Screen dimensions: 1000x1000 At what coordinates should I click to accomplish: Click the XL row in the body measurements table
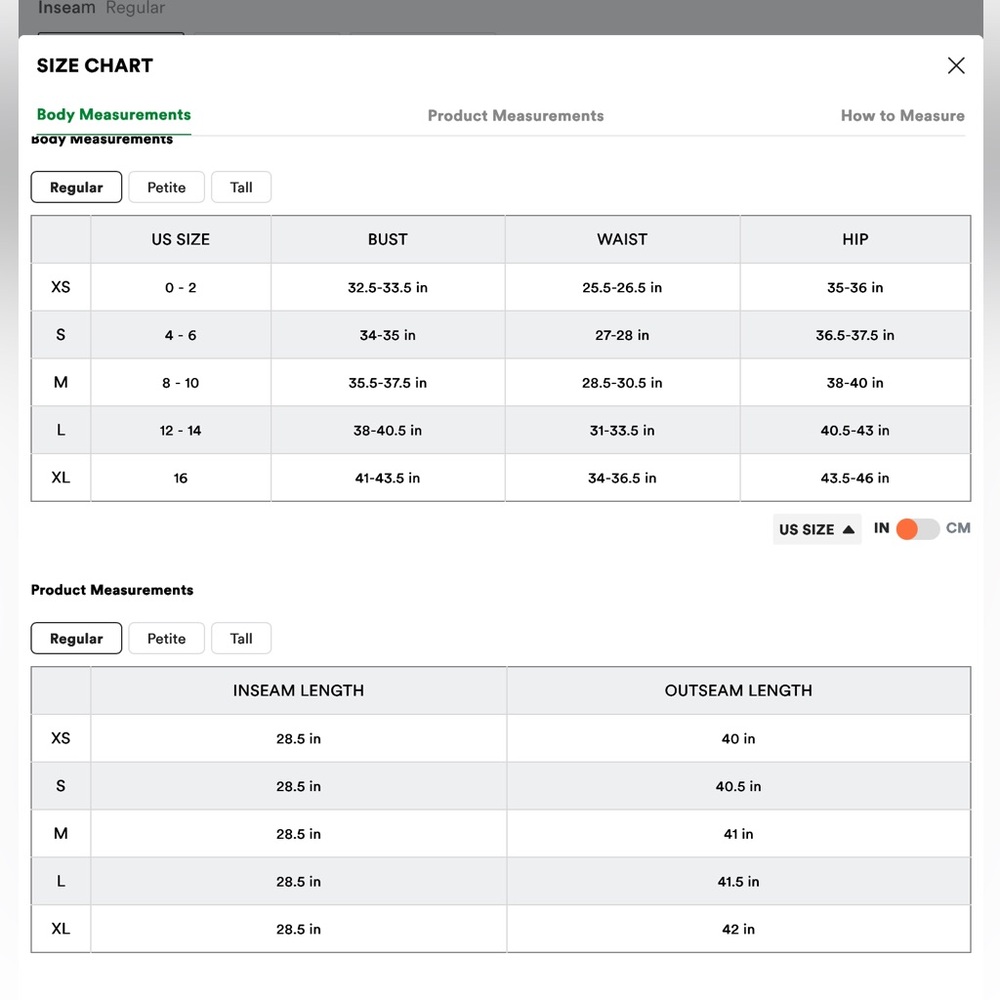pyautogui.click(x=501, y=478)
